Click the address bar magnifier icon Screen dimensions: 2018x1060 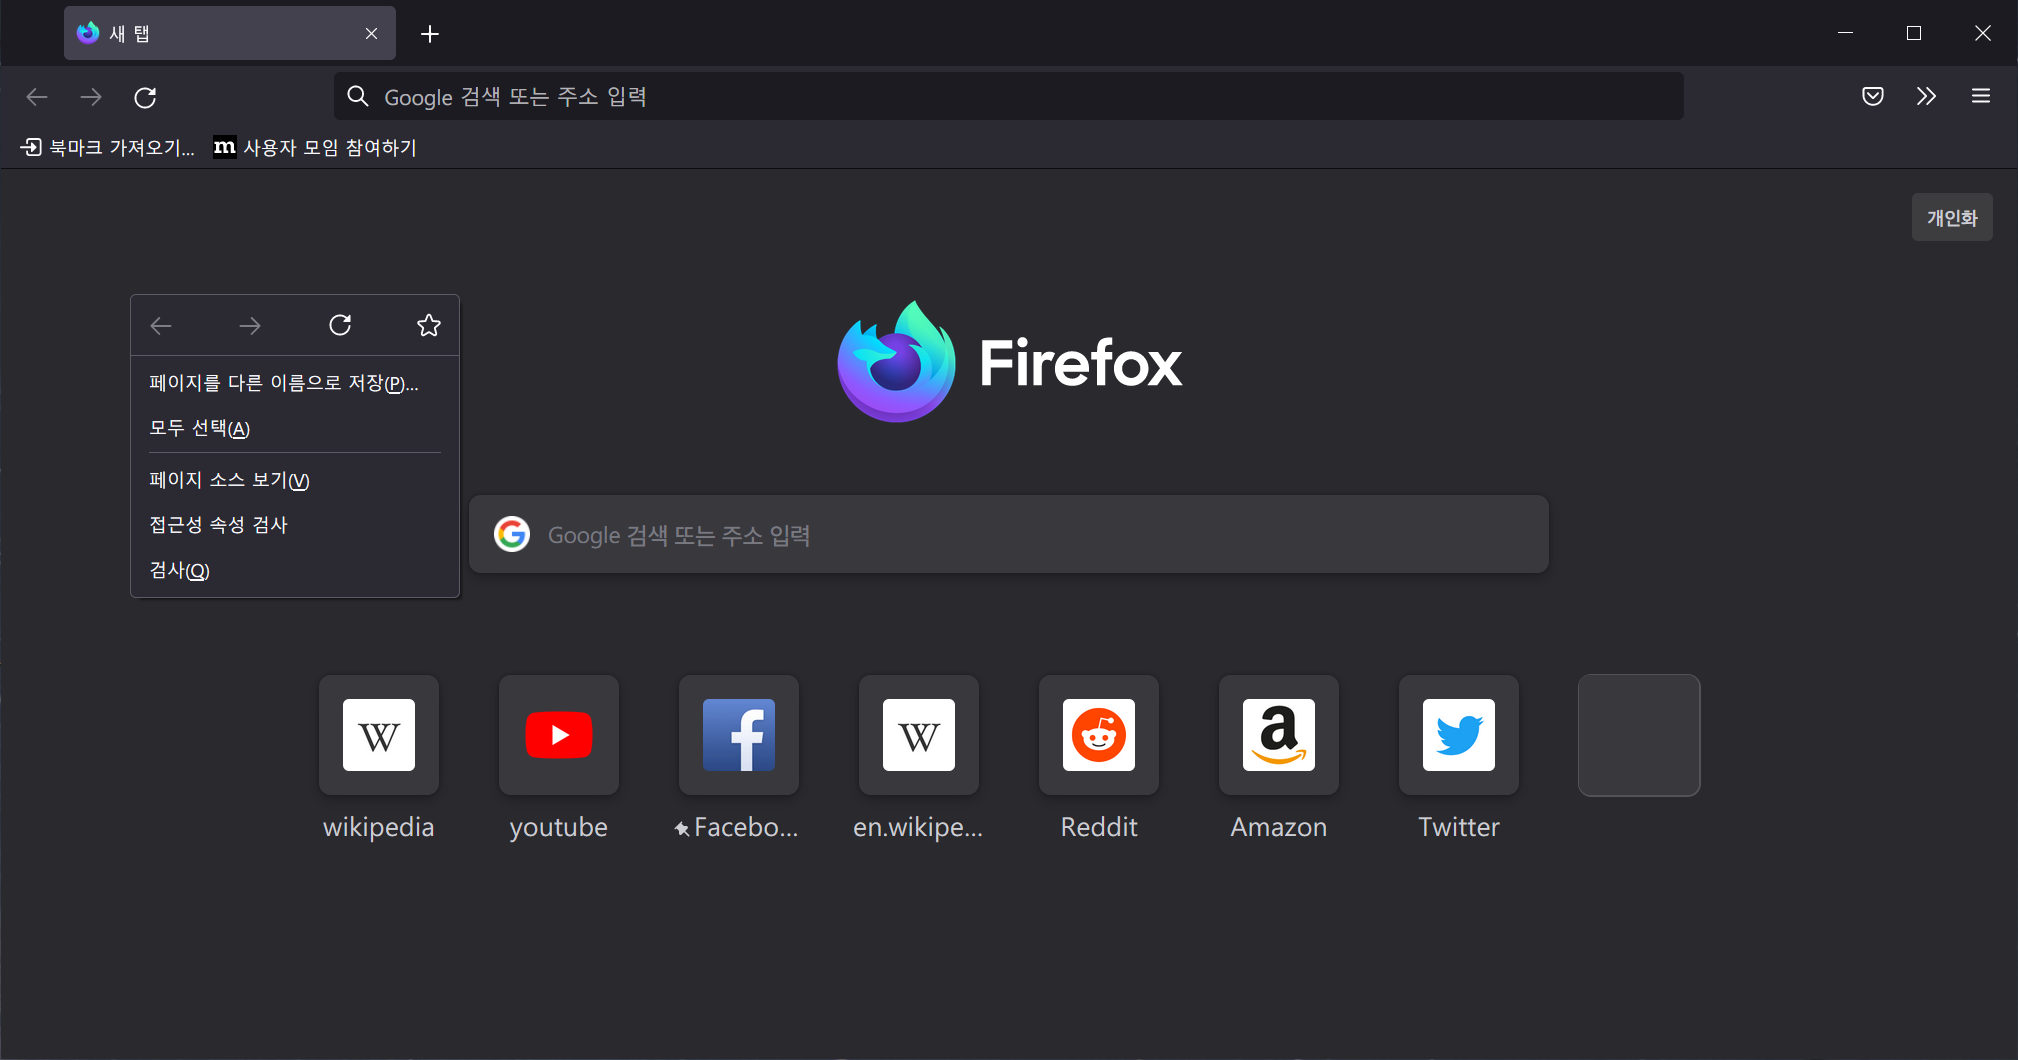[358, 96]
